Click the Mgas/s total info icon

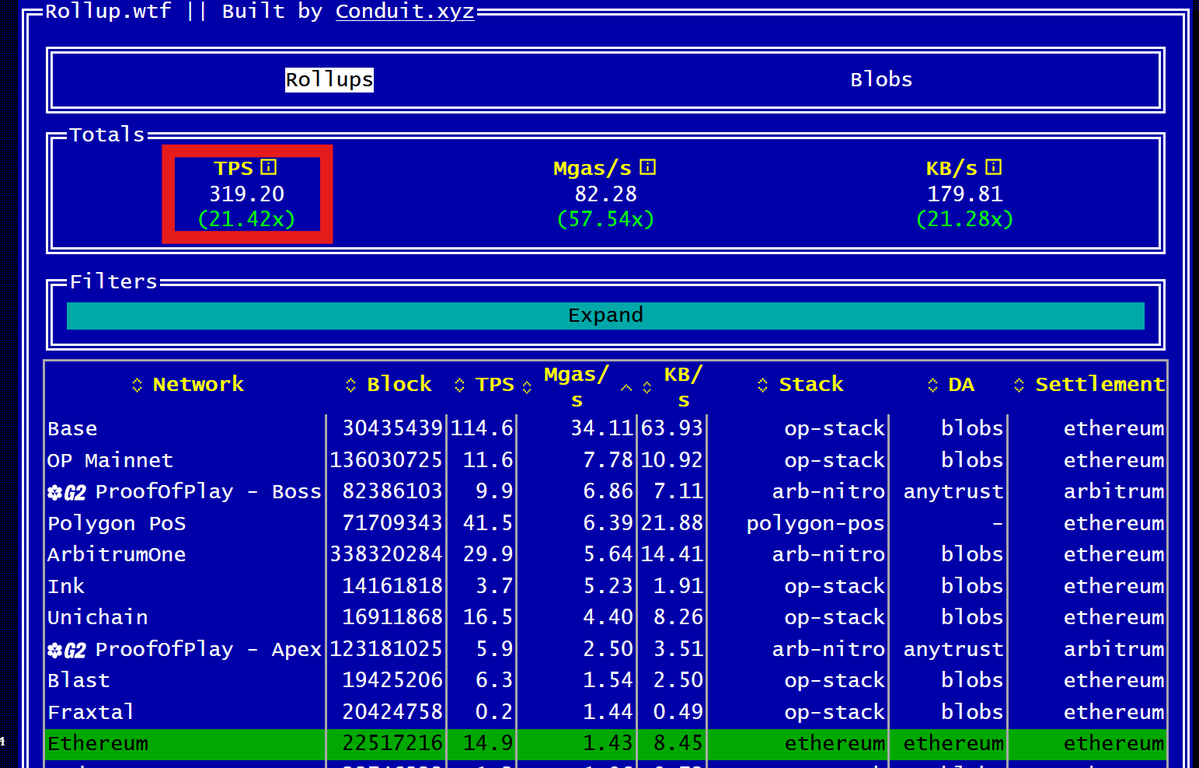pyautogui.click(x=648, y=167)
